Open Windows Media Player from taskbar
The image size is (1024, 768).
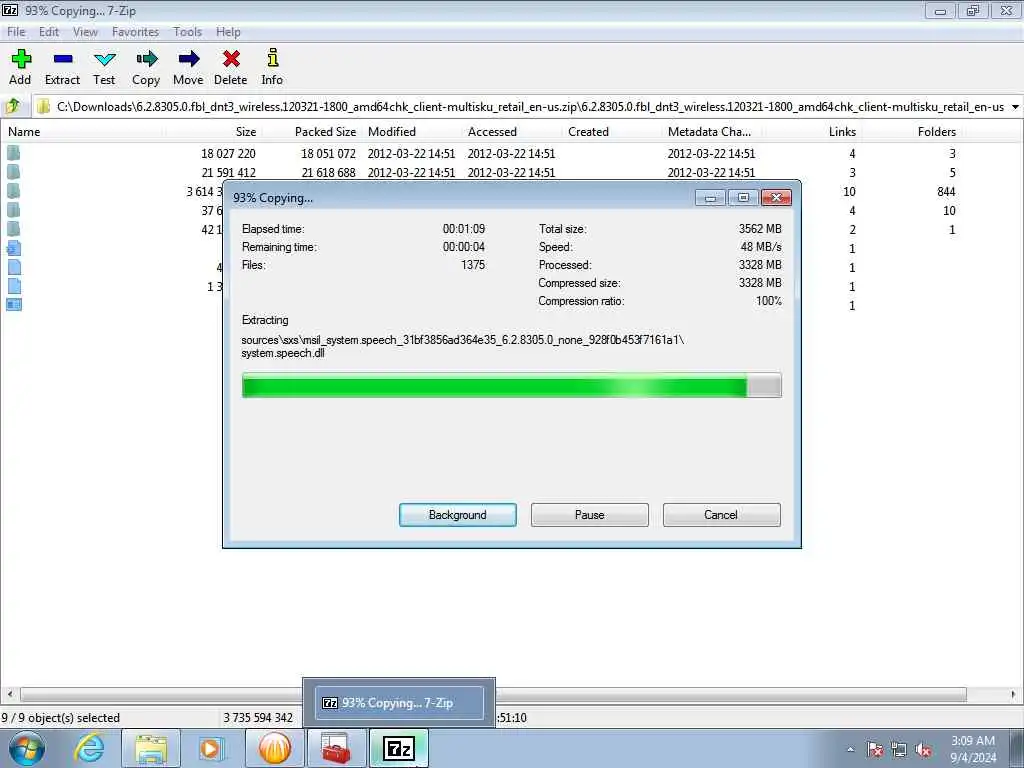click(211, 748)
